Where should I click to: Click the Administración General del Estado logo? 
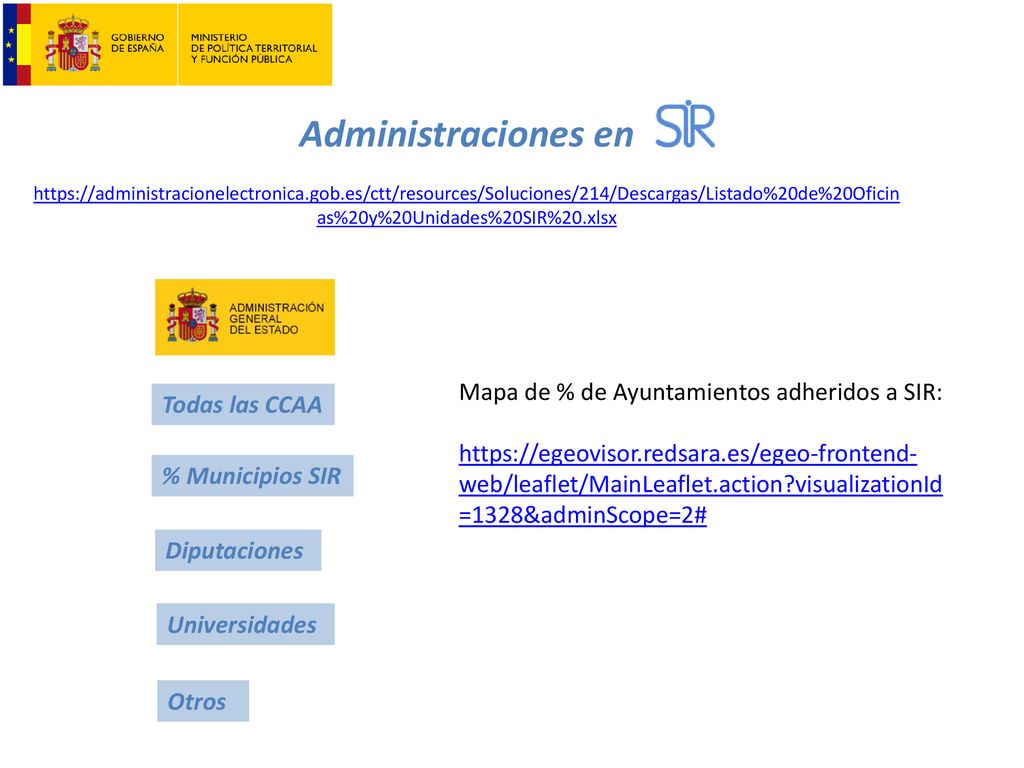click(244, 317)
